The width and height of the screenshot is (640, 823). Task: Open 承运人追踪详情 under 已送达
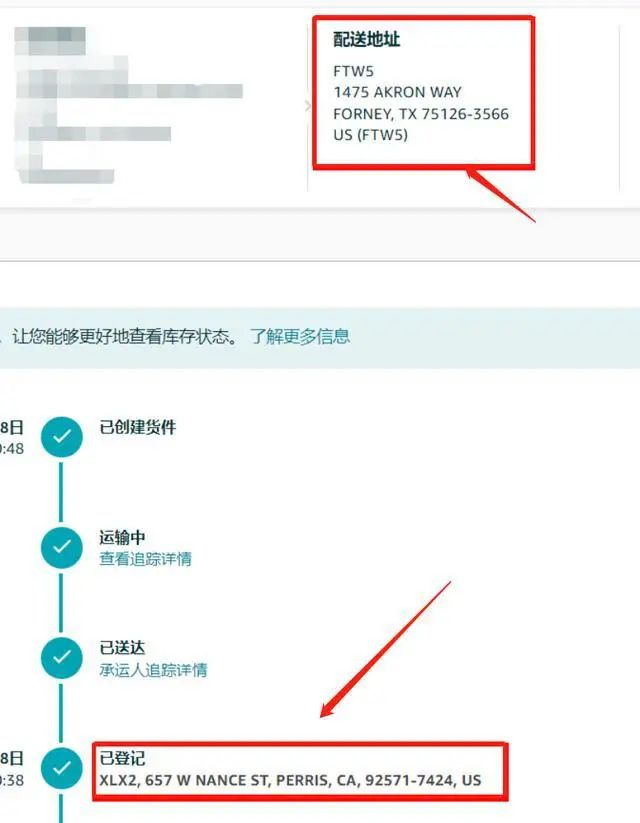coord(153,670)
